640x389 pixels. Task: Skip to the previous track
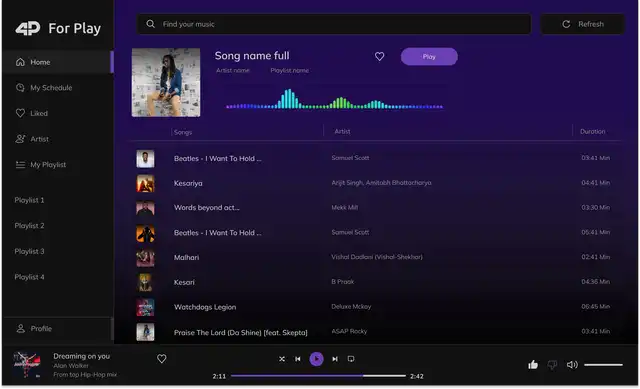[298, 359]
